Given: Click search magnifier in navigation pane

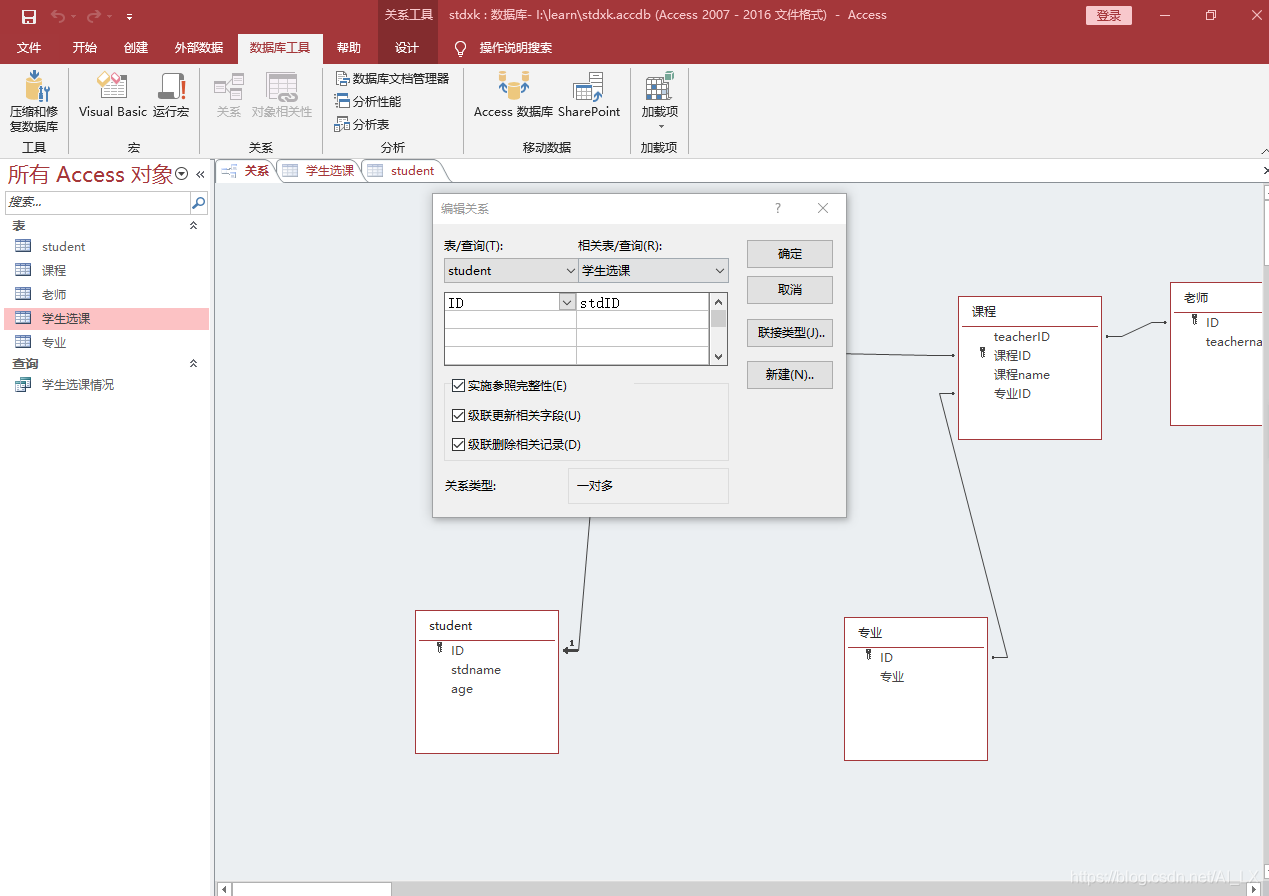Looking at the screenshot, I should point(199,202).
